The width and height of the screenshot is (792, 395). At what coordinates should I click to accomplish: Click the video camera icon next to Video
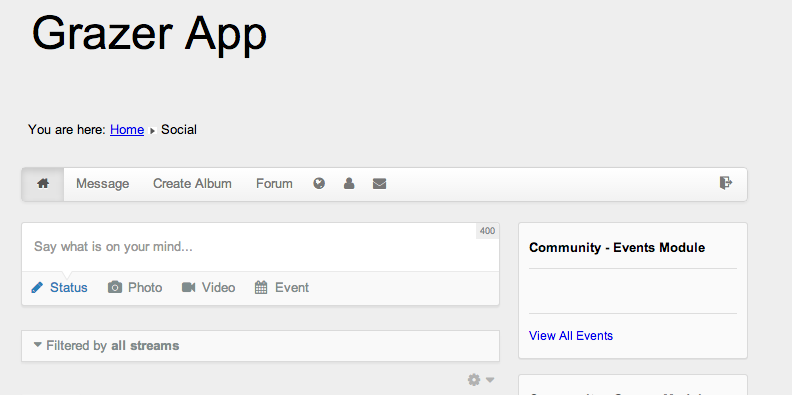tap(188, 287)
